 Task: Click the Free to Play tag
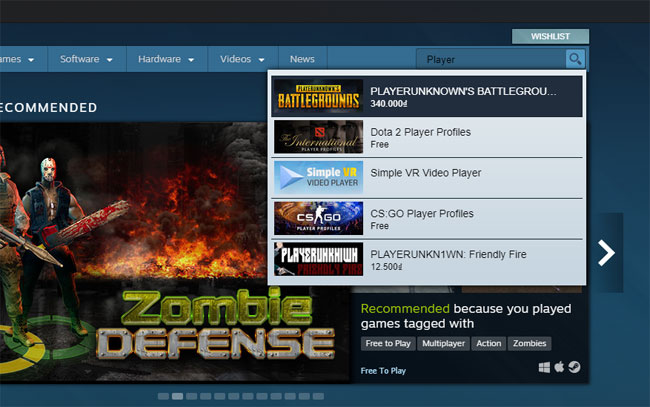click(388, 344)
